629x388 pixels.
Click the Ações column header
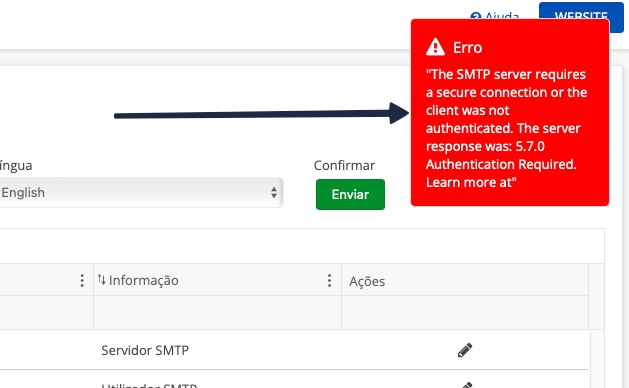tap(465, 280)
